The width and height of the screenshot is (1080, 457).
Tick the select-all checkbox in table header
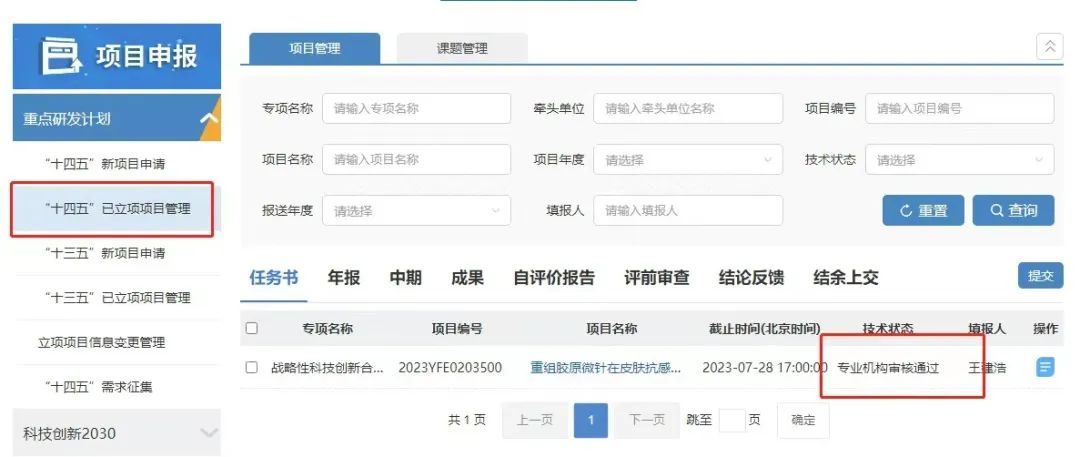pyautogui.click(x=252, y=328)
